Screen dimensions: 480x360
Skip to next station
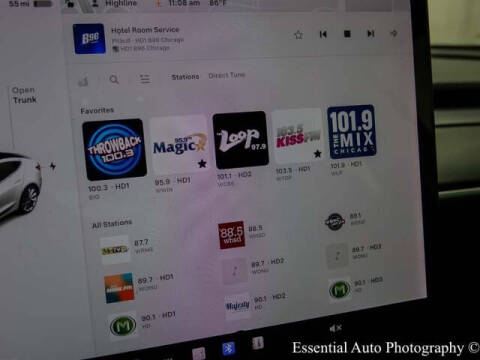click(371, 34)
